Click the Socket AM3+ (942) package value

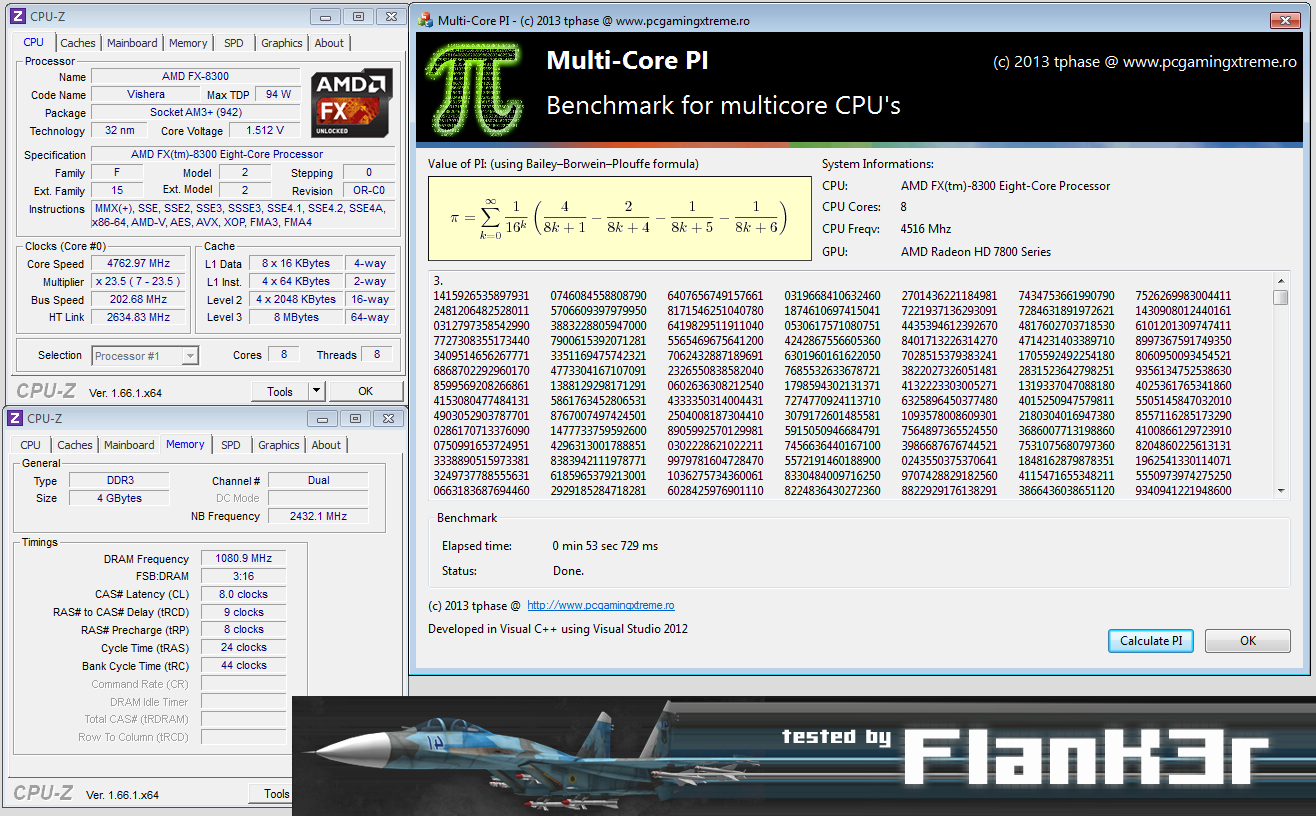(195, 112)
